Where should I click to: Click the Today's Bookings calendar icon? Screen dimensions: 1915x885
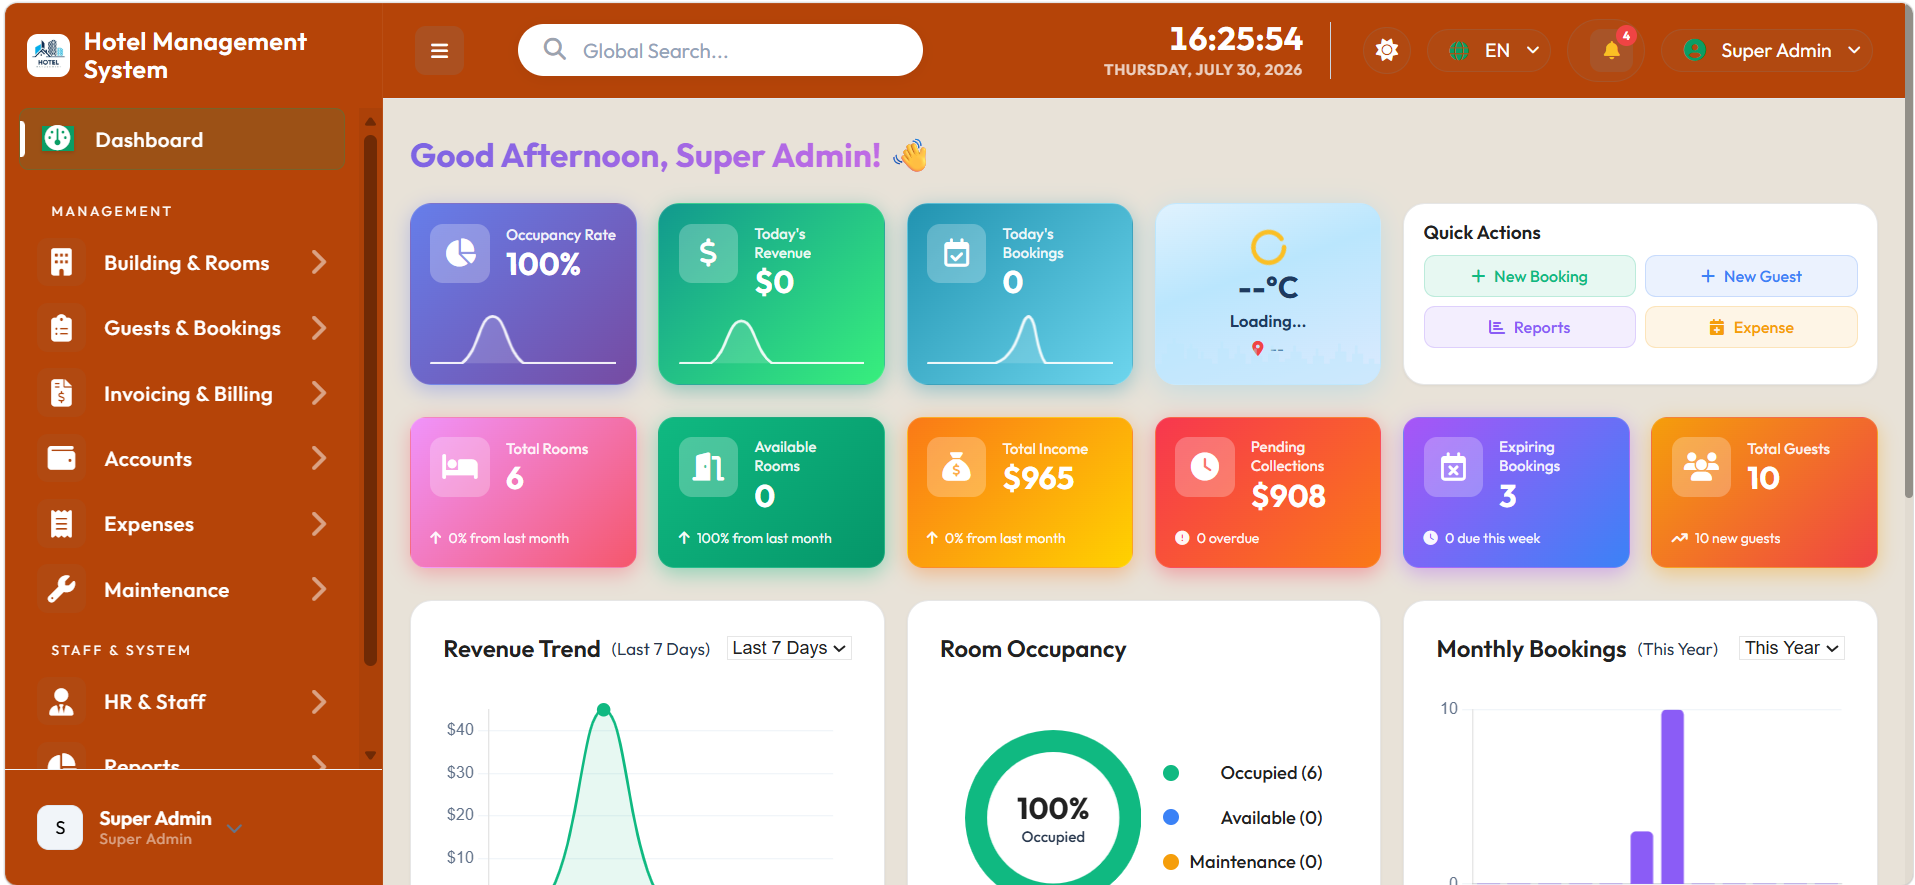[x=957, y=253]
